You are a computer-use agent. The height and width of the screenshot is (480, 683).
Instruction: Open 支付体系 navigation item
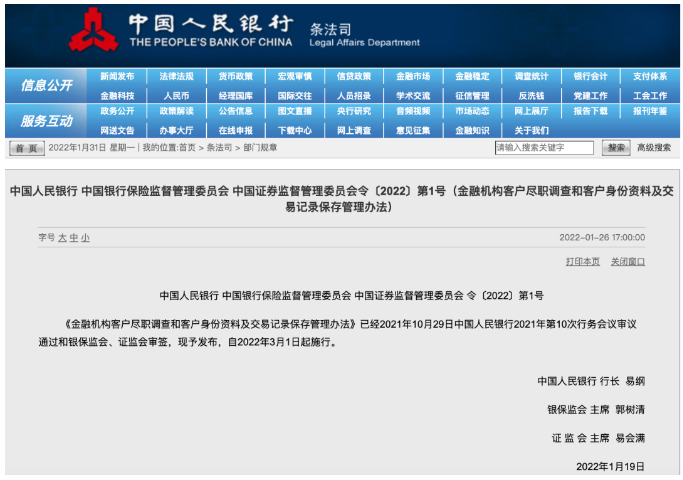[x=650, y=76]
